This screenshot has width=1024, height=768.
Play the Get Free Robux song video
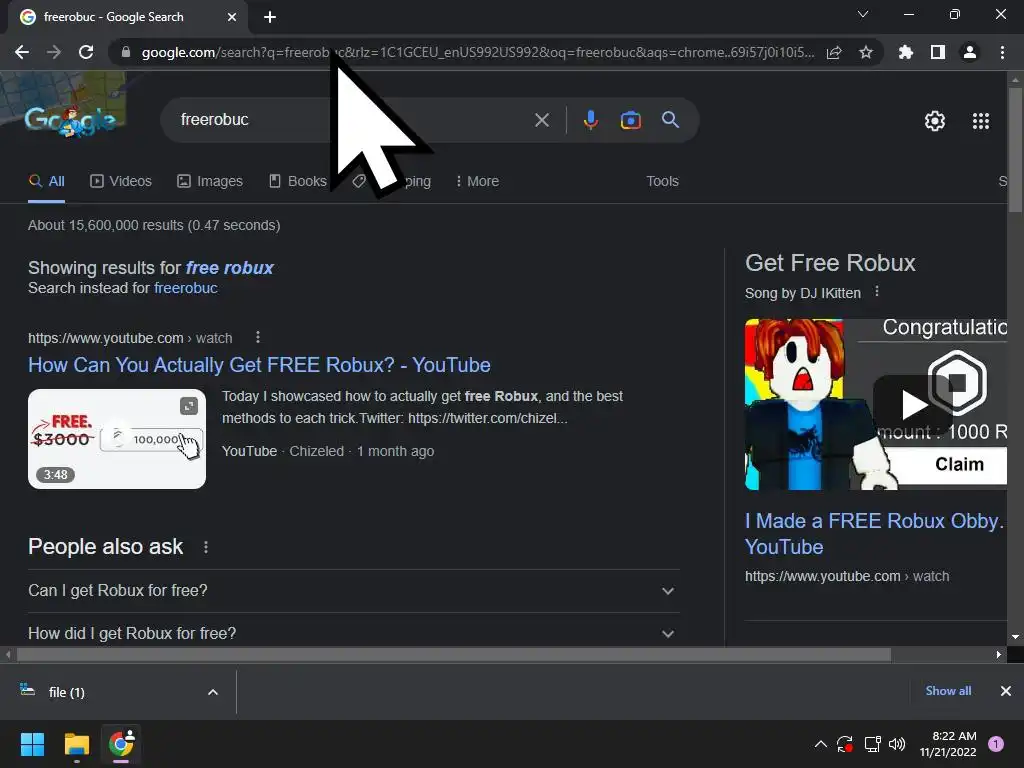914,404
